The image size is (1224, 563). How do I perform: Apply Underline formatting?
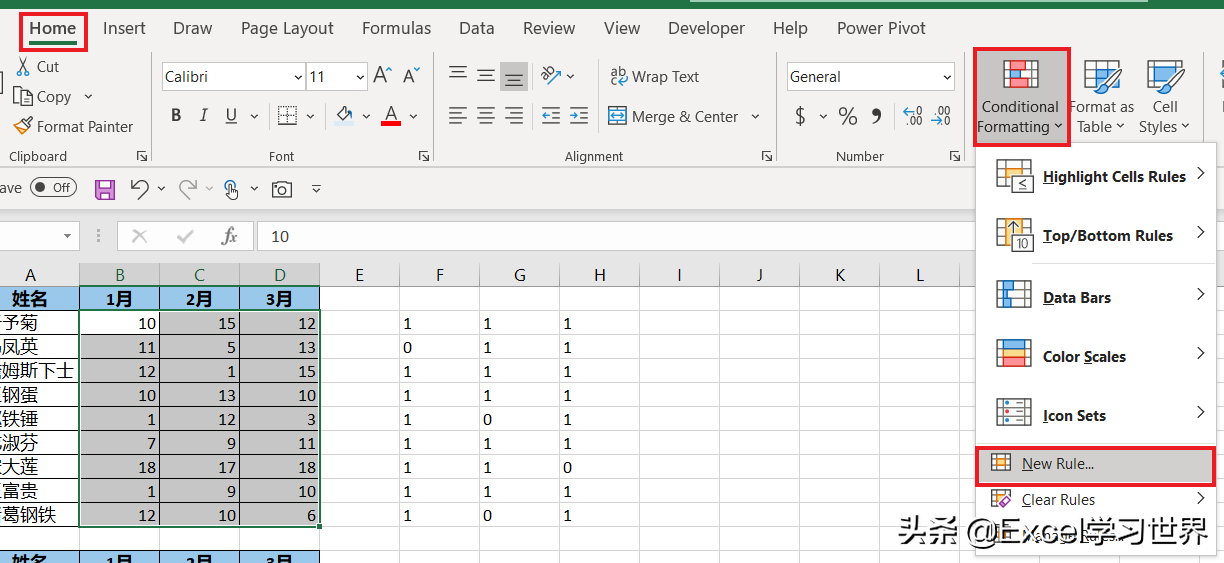point(231,116)
